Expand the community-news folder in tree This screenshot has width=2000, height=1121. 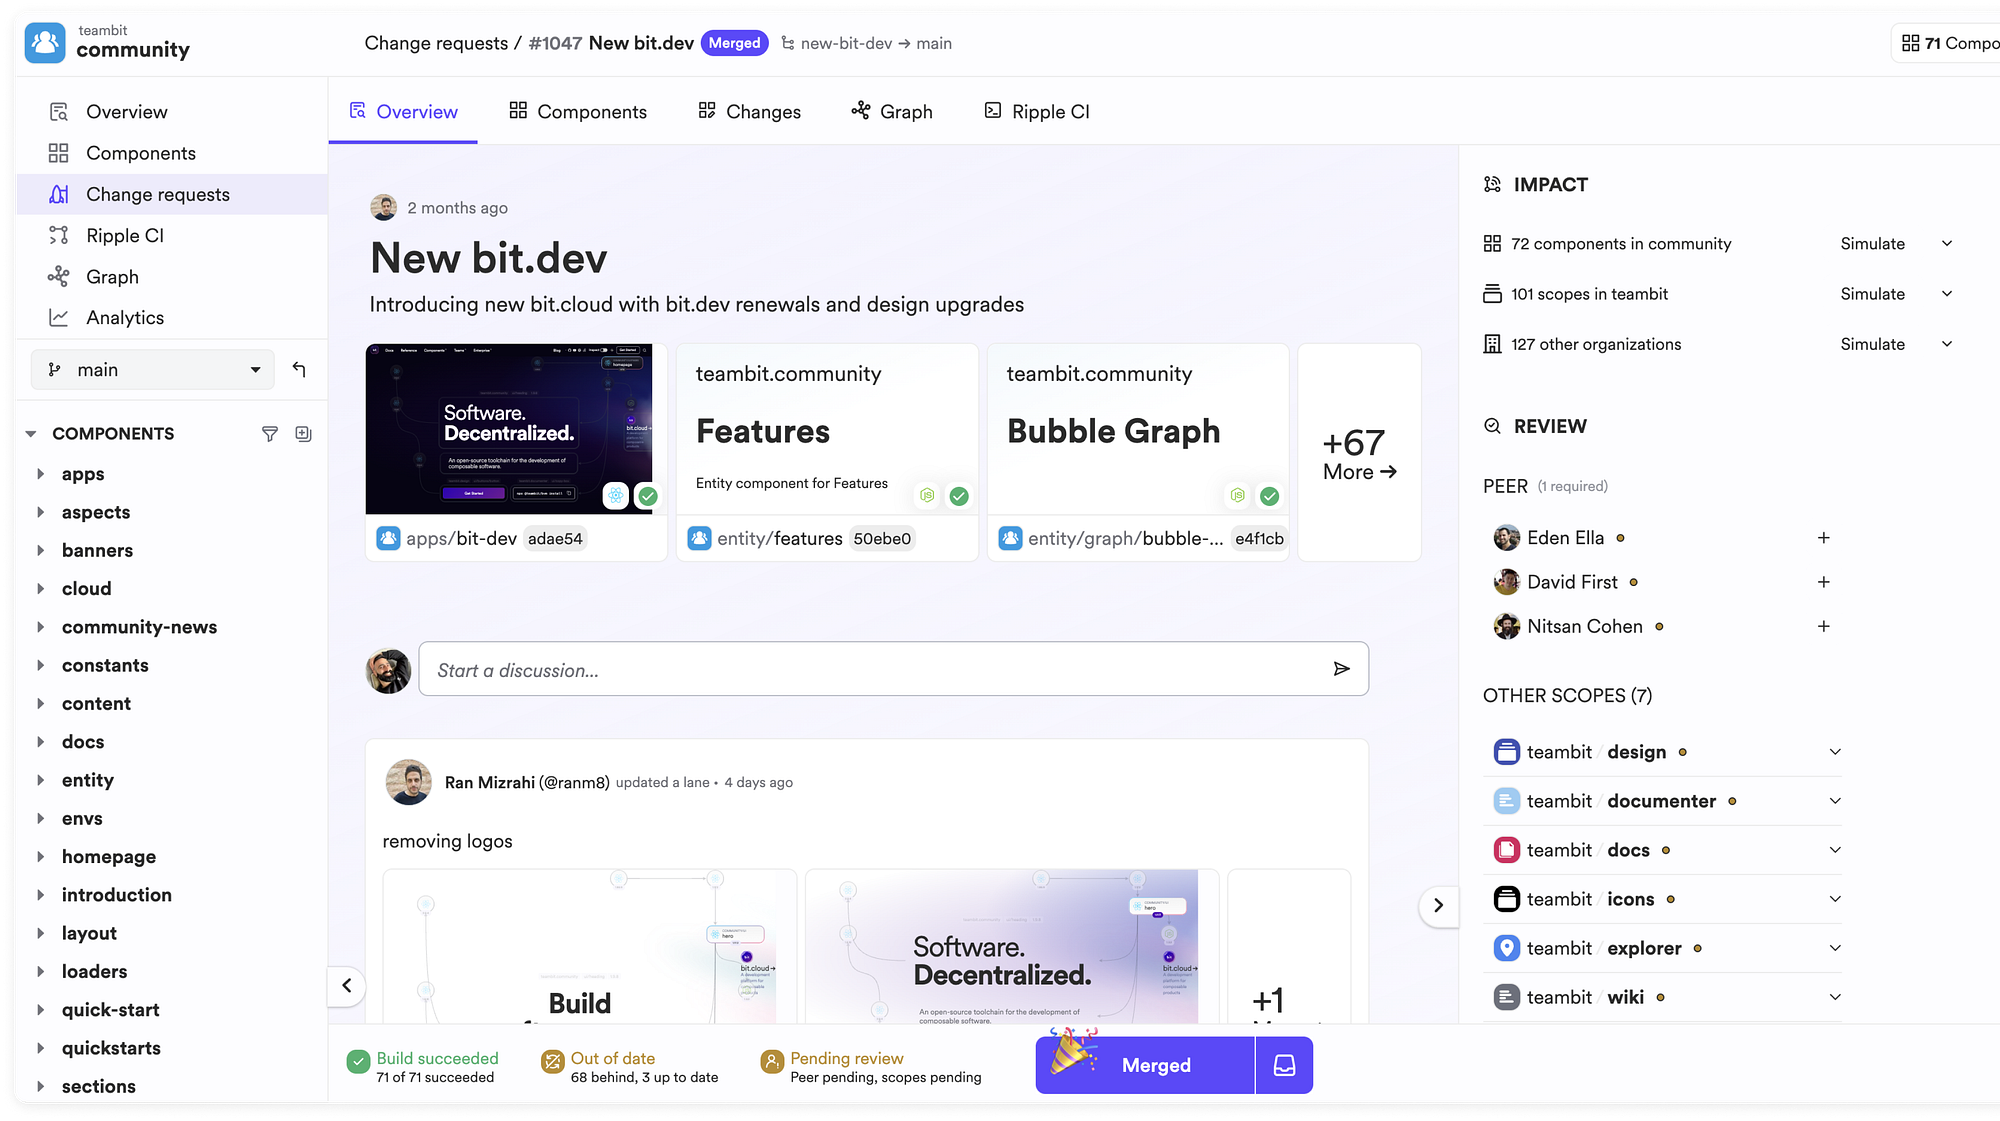(41, 627)
